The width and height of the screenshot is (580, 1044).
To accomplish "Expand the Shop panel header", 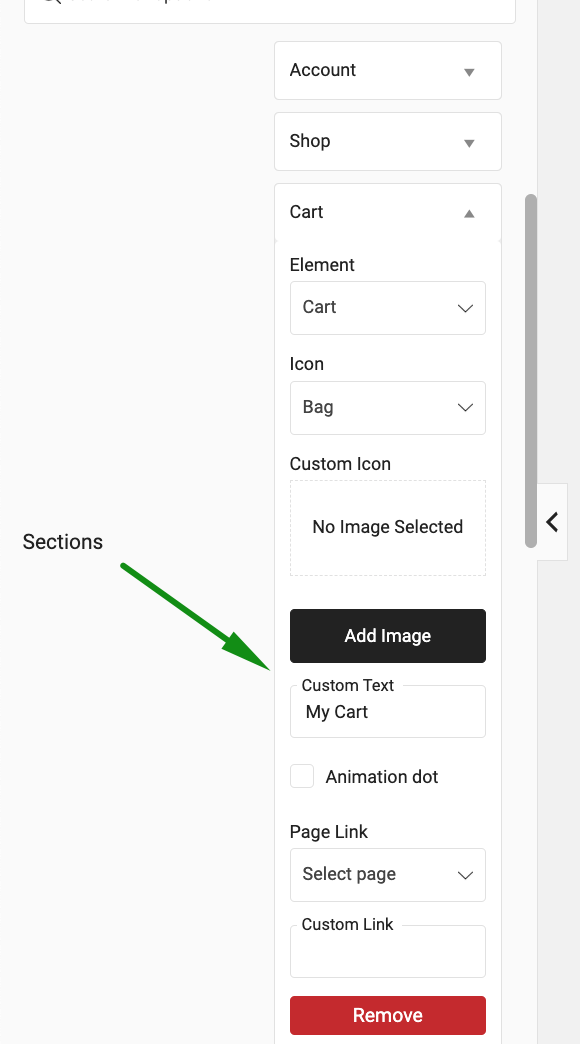I will (388, 141).
